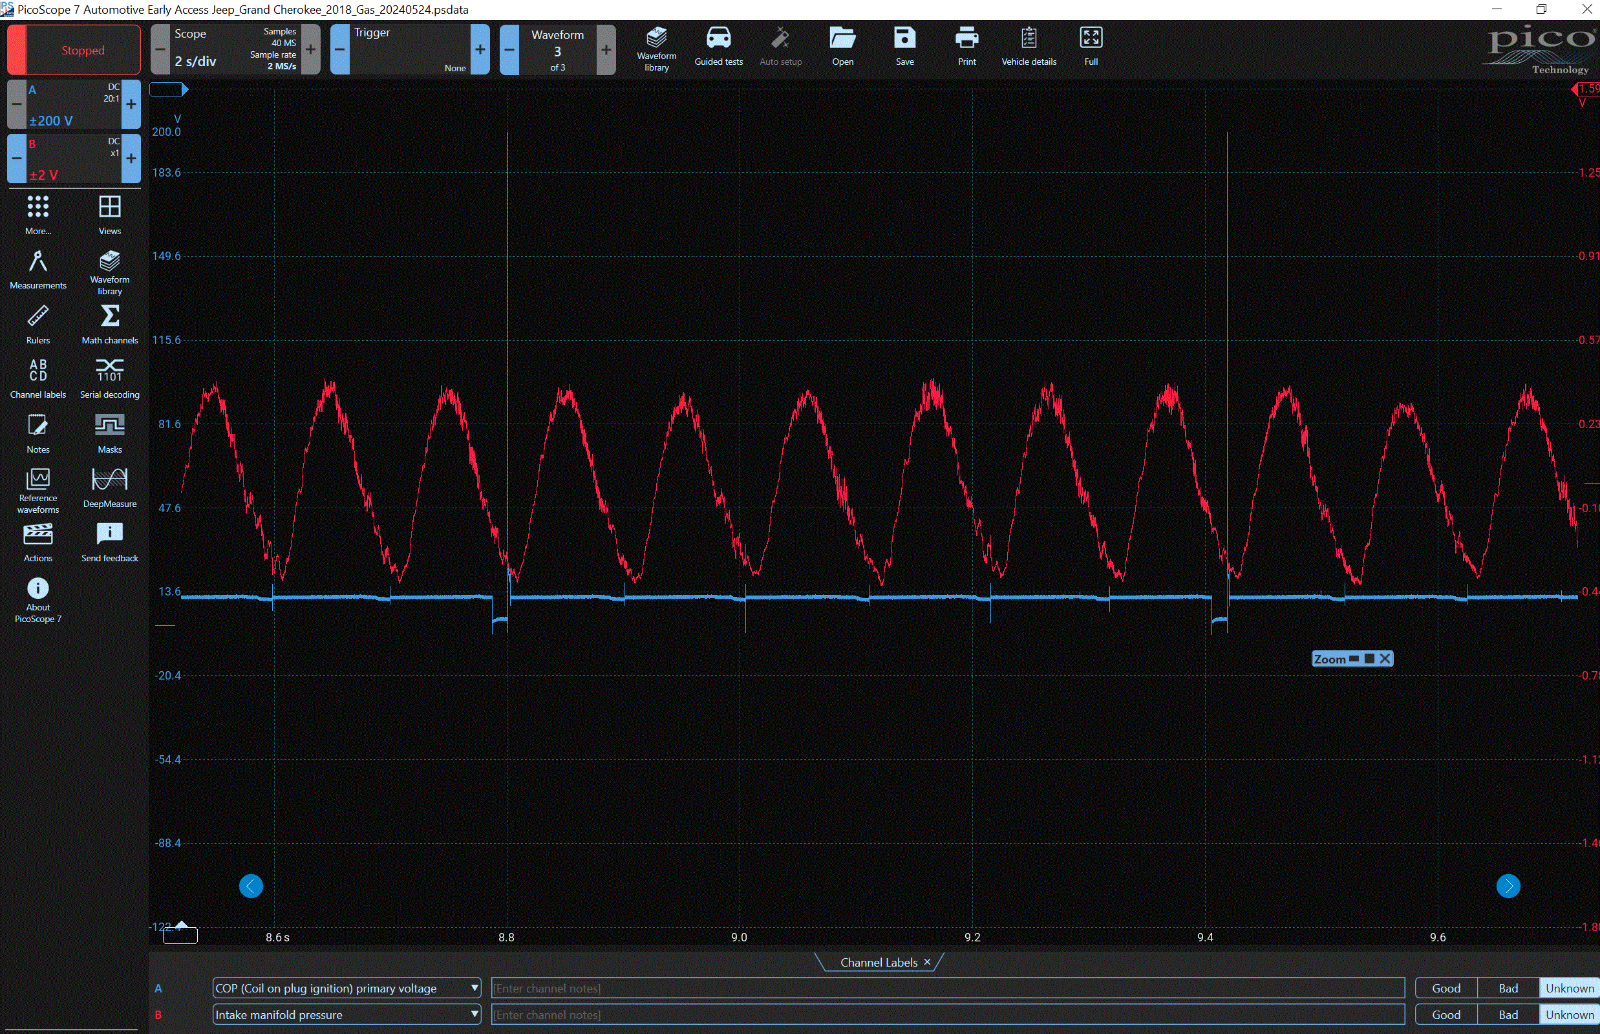Mark Channel A as Bad
The width and height of the screenshot is (1600, 1034).
[x=1508, y=988]
